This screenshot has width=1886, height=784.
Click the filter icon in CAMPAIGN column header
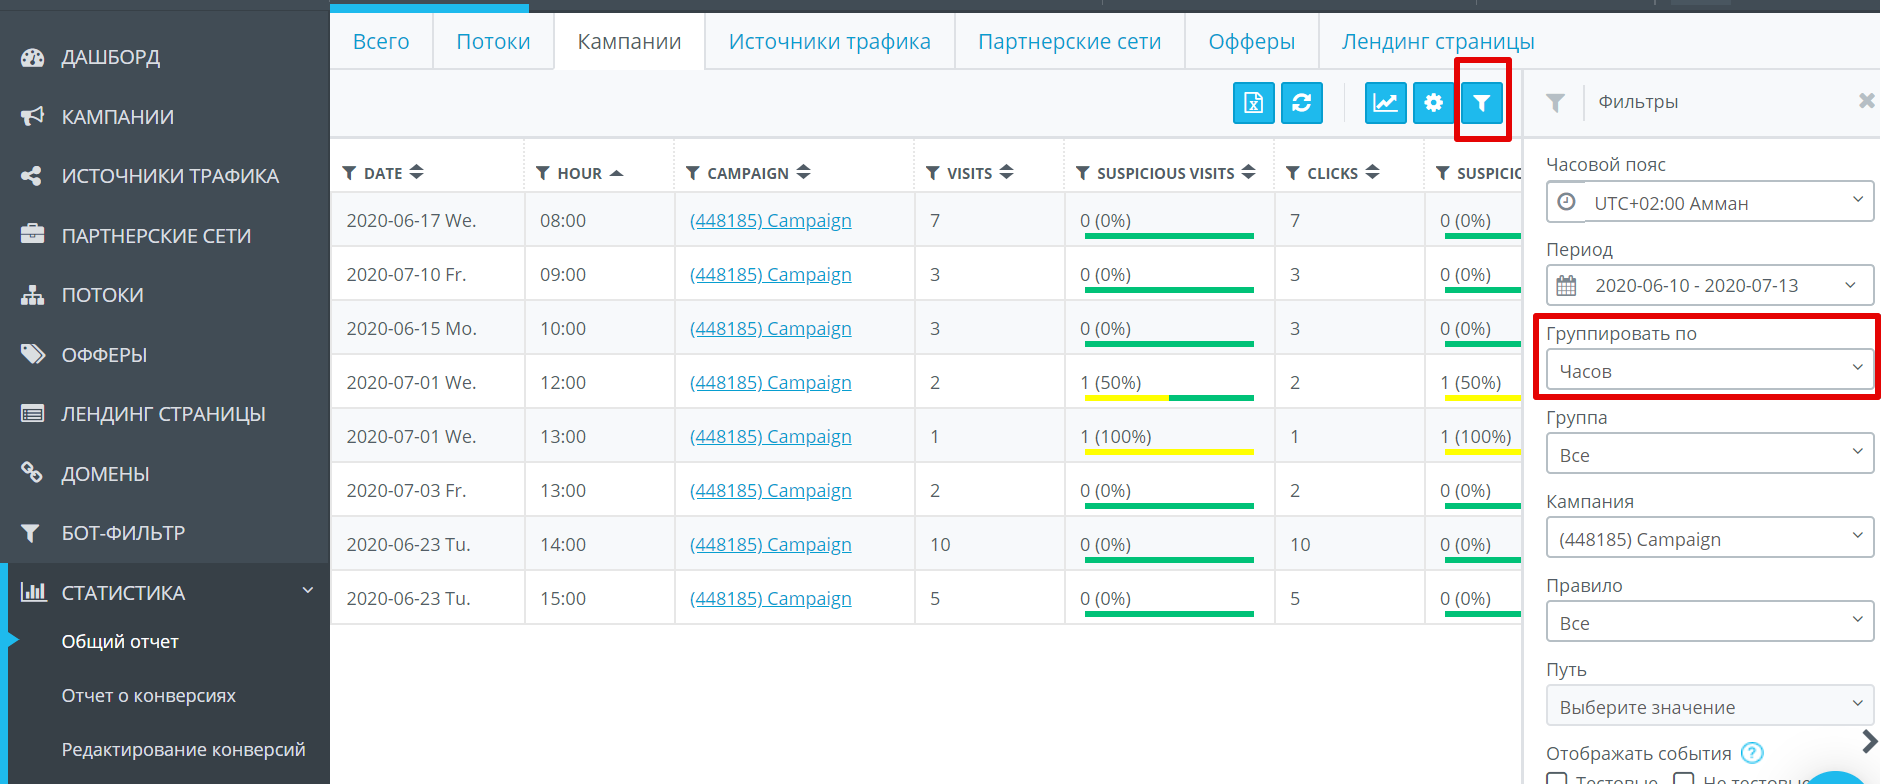pyautogui.click(x=693, y=174)
